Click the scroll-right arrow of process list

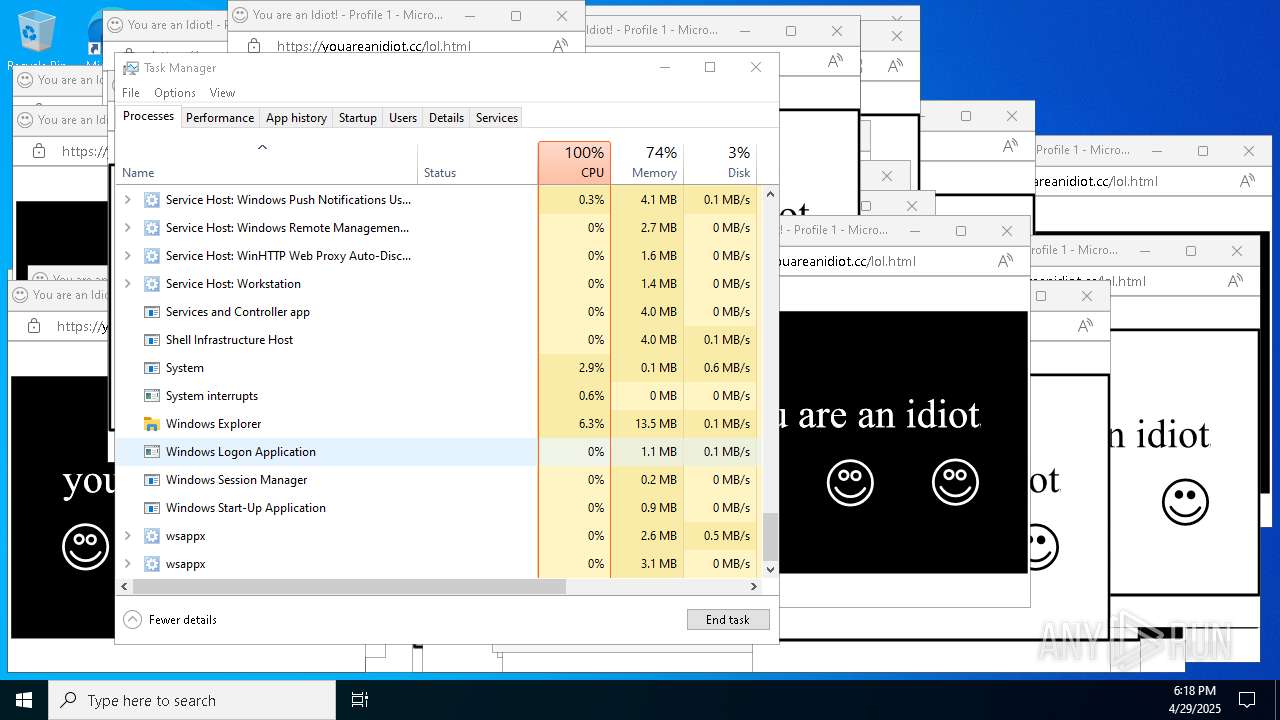[755, 587]
